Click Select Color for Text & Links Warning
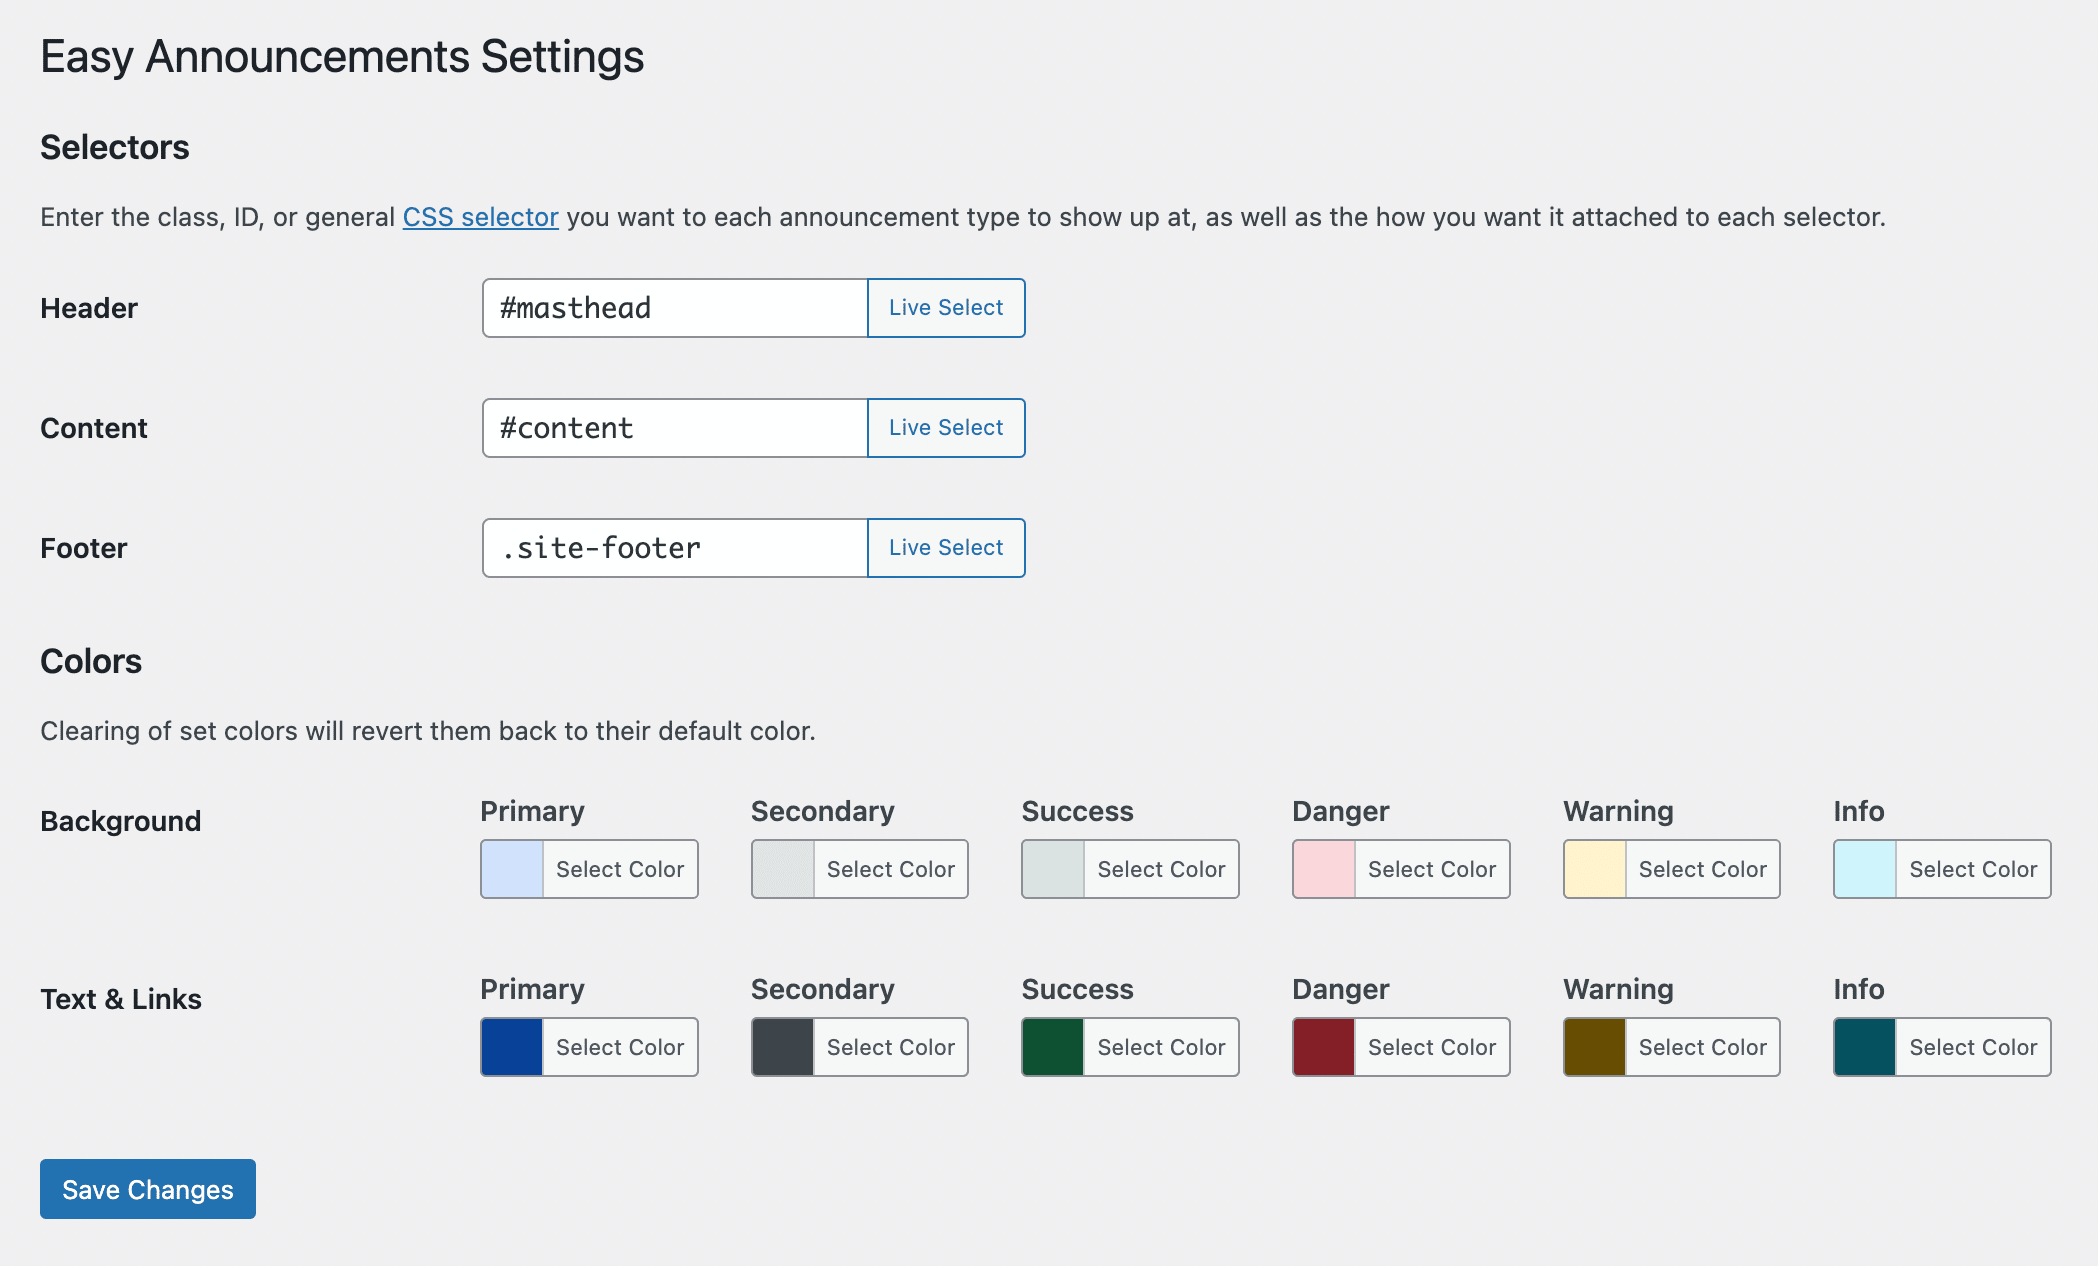The width and height of the screenshot is (2098, 1266). pyautogui.click(x=1703, y=1047)
